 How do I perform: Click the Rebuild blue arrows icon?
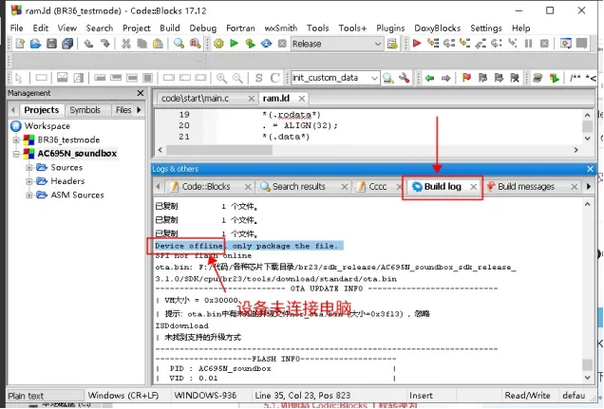coord(266,44)
